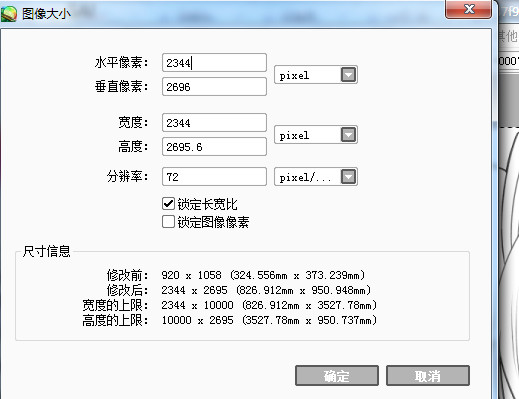This screenshot has width=519, height=399.
Task: Close the 图像大小 dialog with X
Action: point(468,9)
